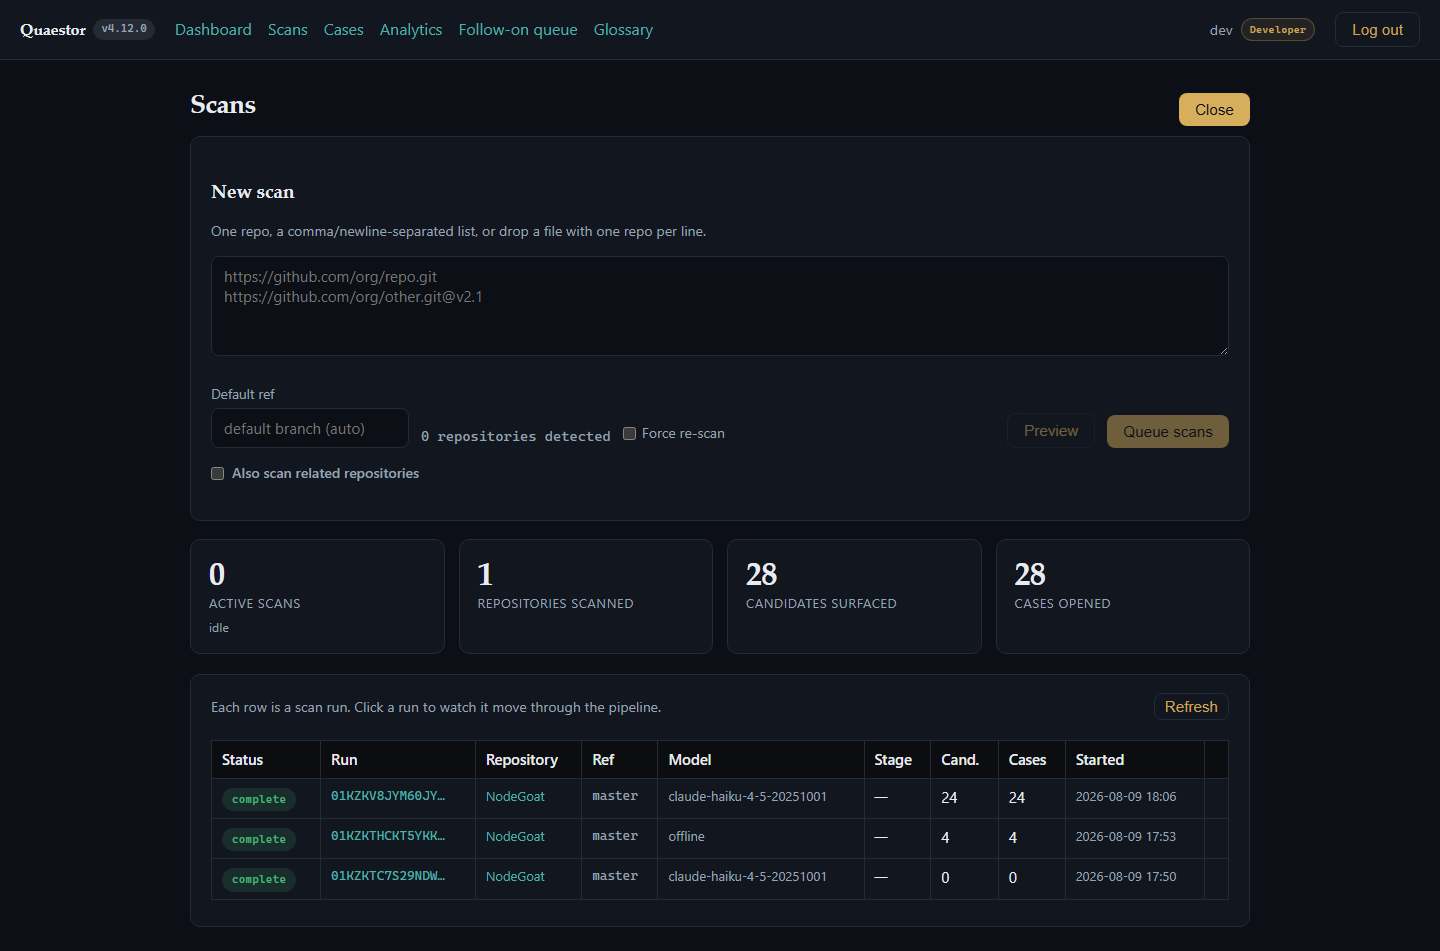Image resolution: width=1440 pixels, height=951 pixels.
Task: Click complete status of offline run
Action: (259, 839)
